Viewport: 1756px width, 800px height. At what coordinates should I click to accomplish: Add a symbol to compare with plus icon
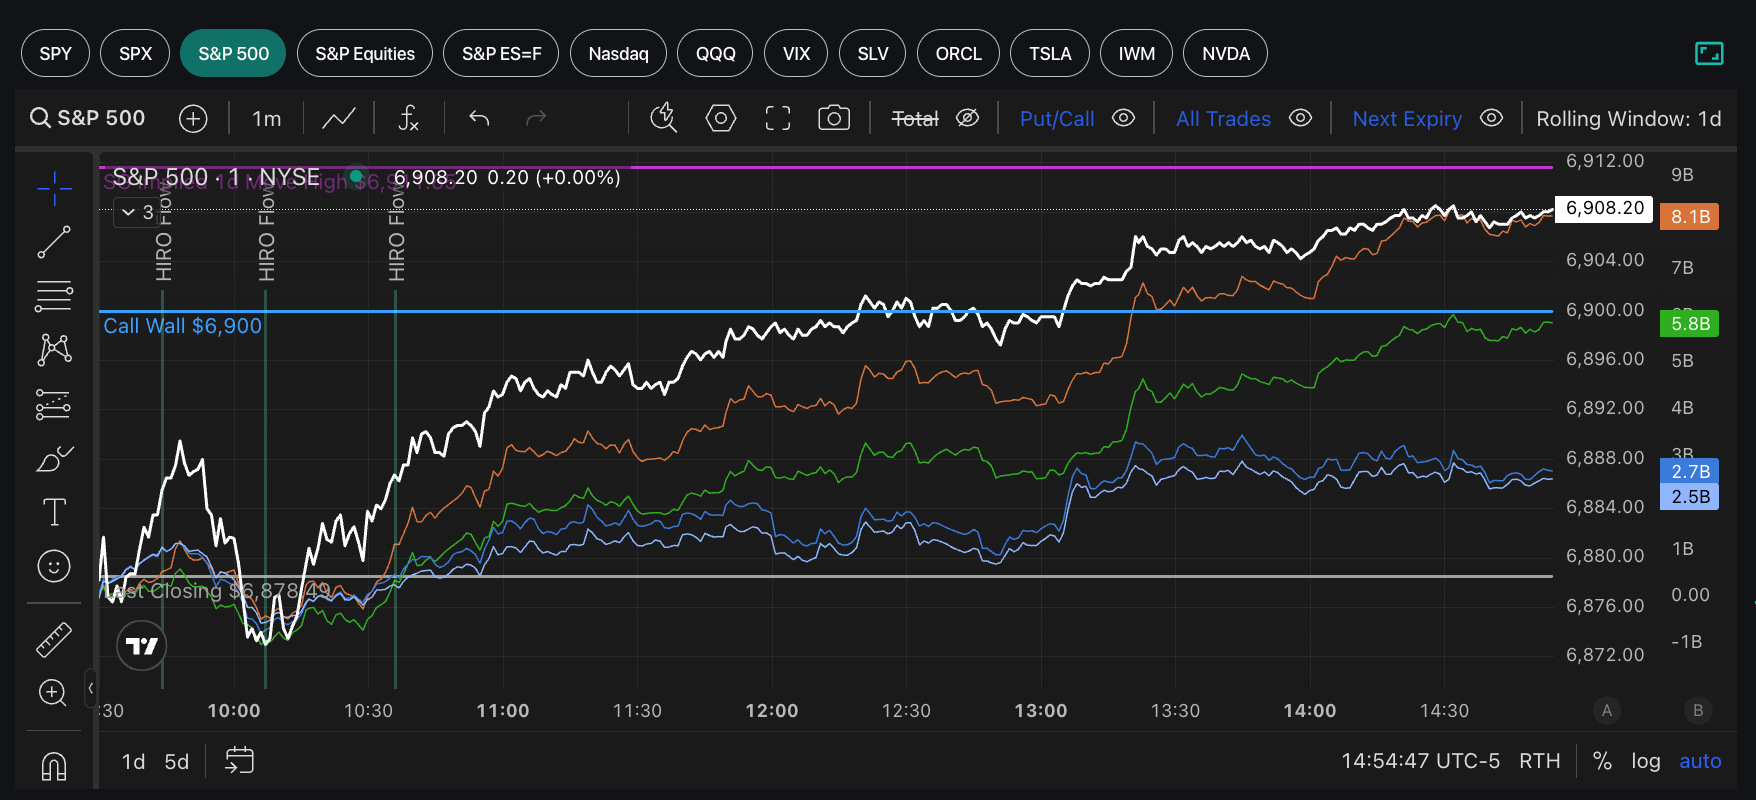tap(193, 119)
